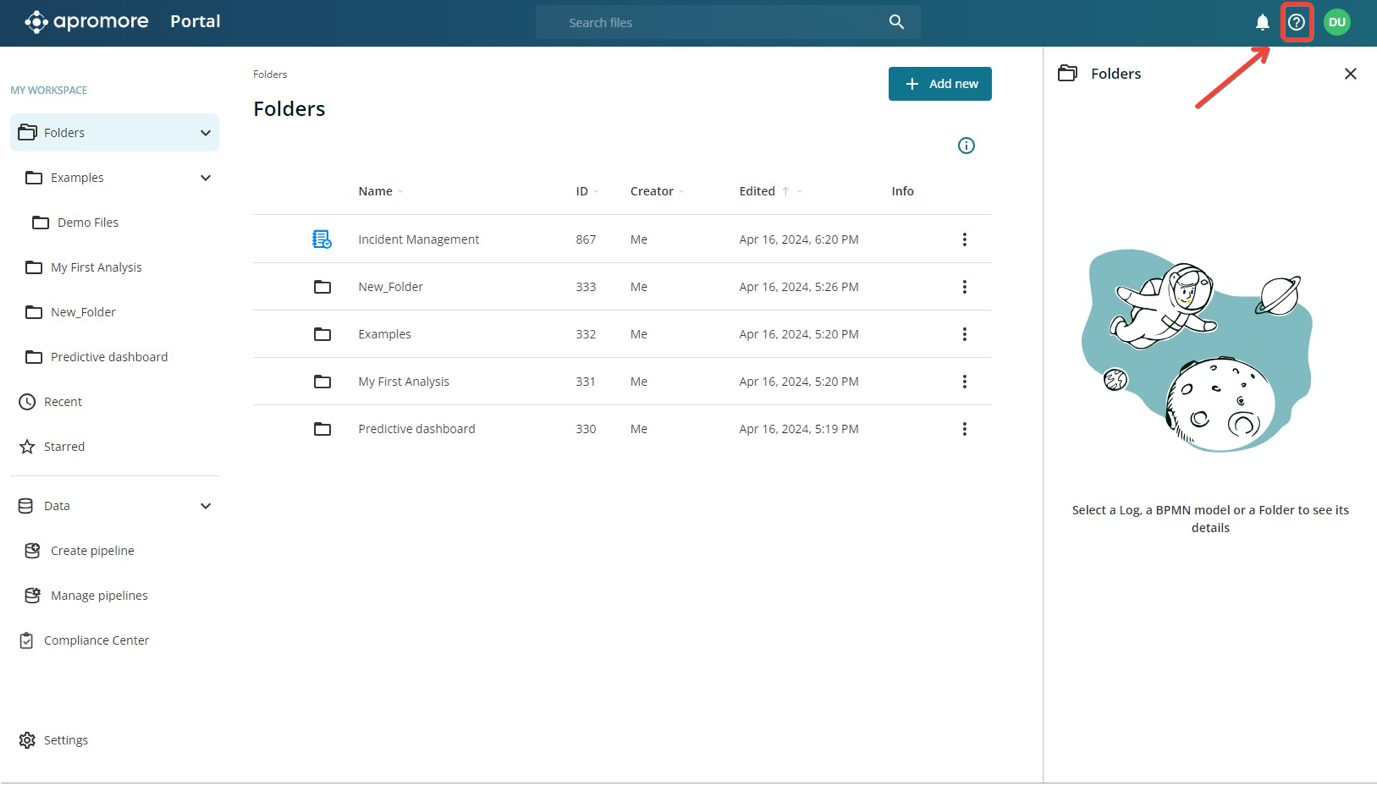Screen dimensions: 1377x786
Task: Click the Add new button
Action: tap(939, 84)
